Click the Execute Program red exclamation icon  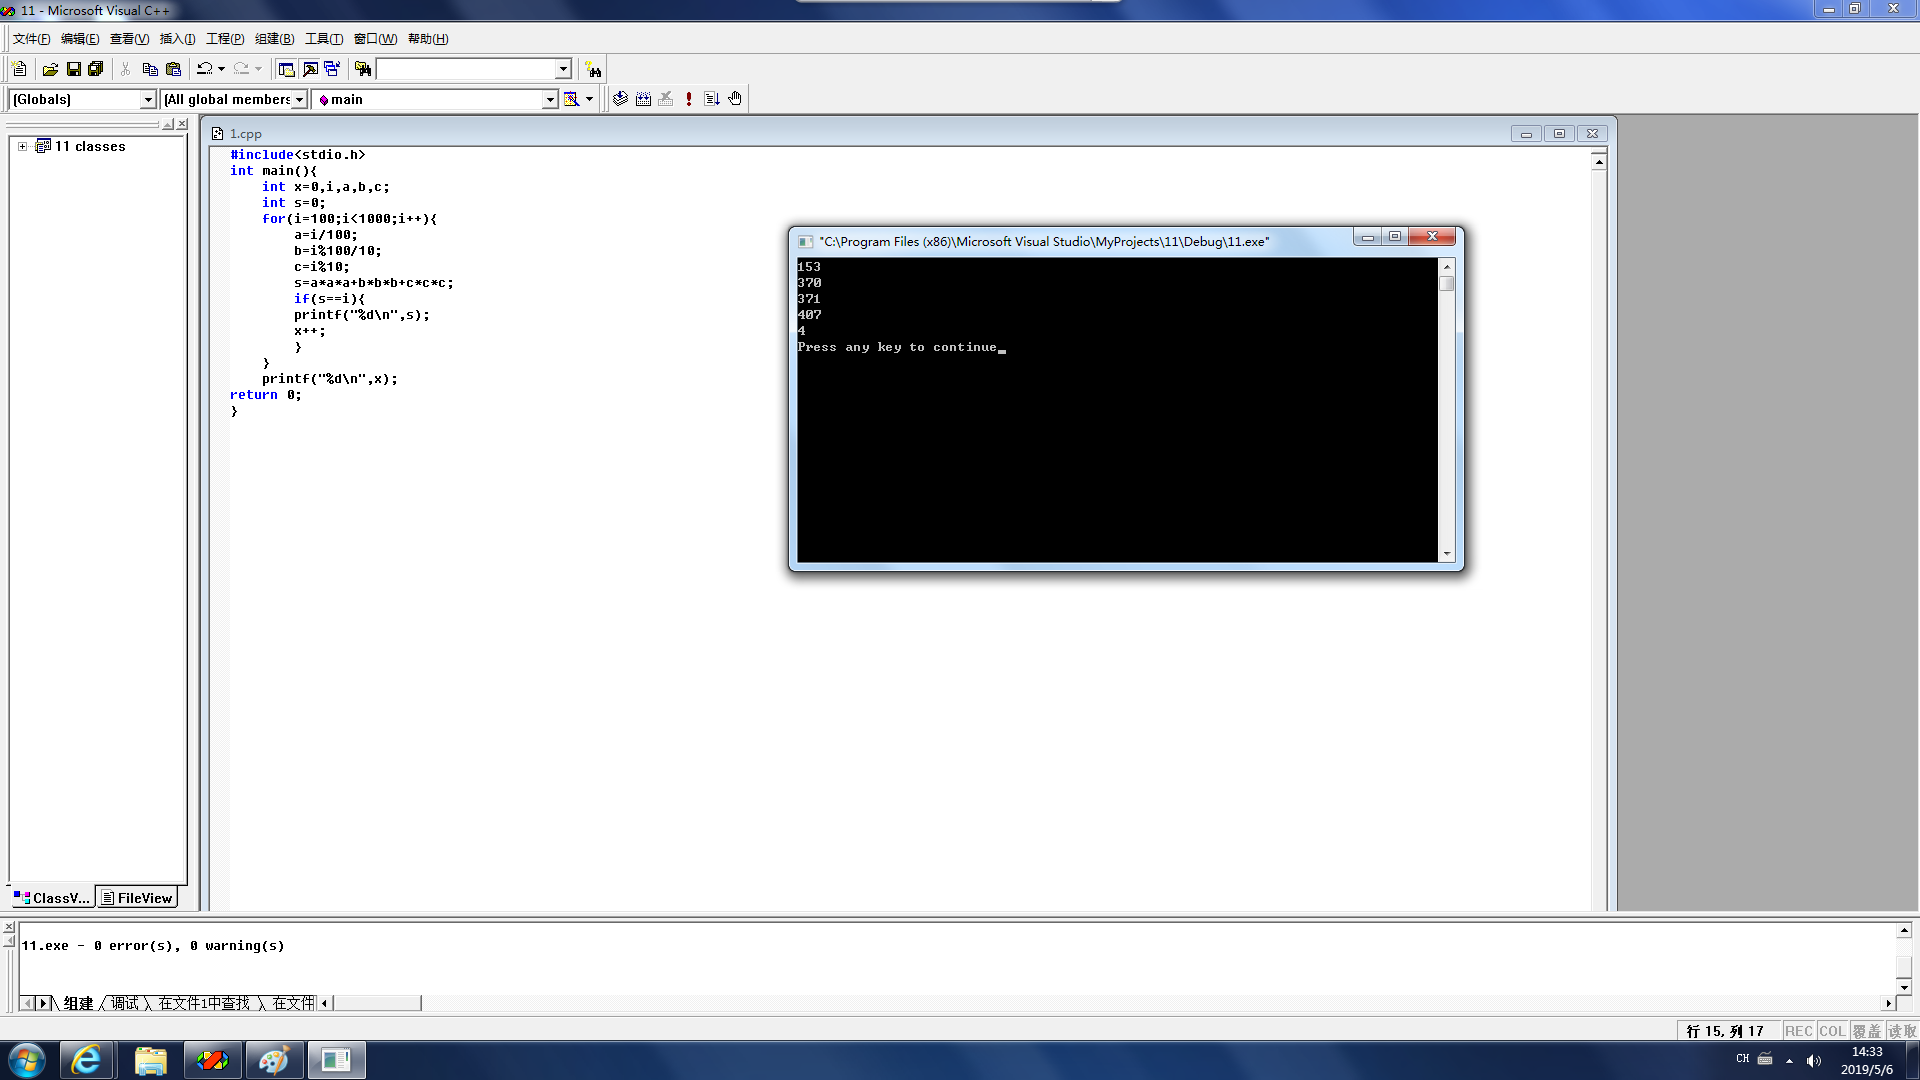click(689, 99)
